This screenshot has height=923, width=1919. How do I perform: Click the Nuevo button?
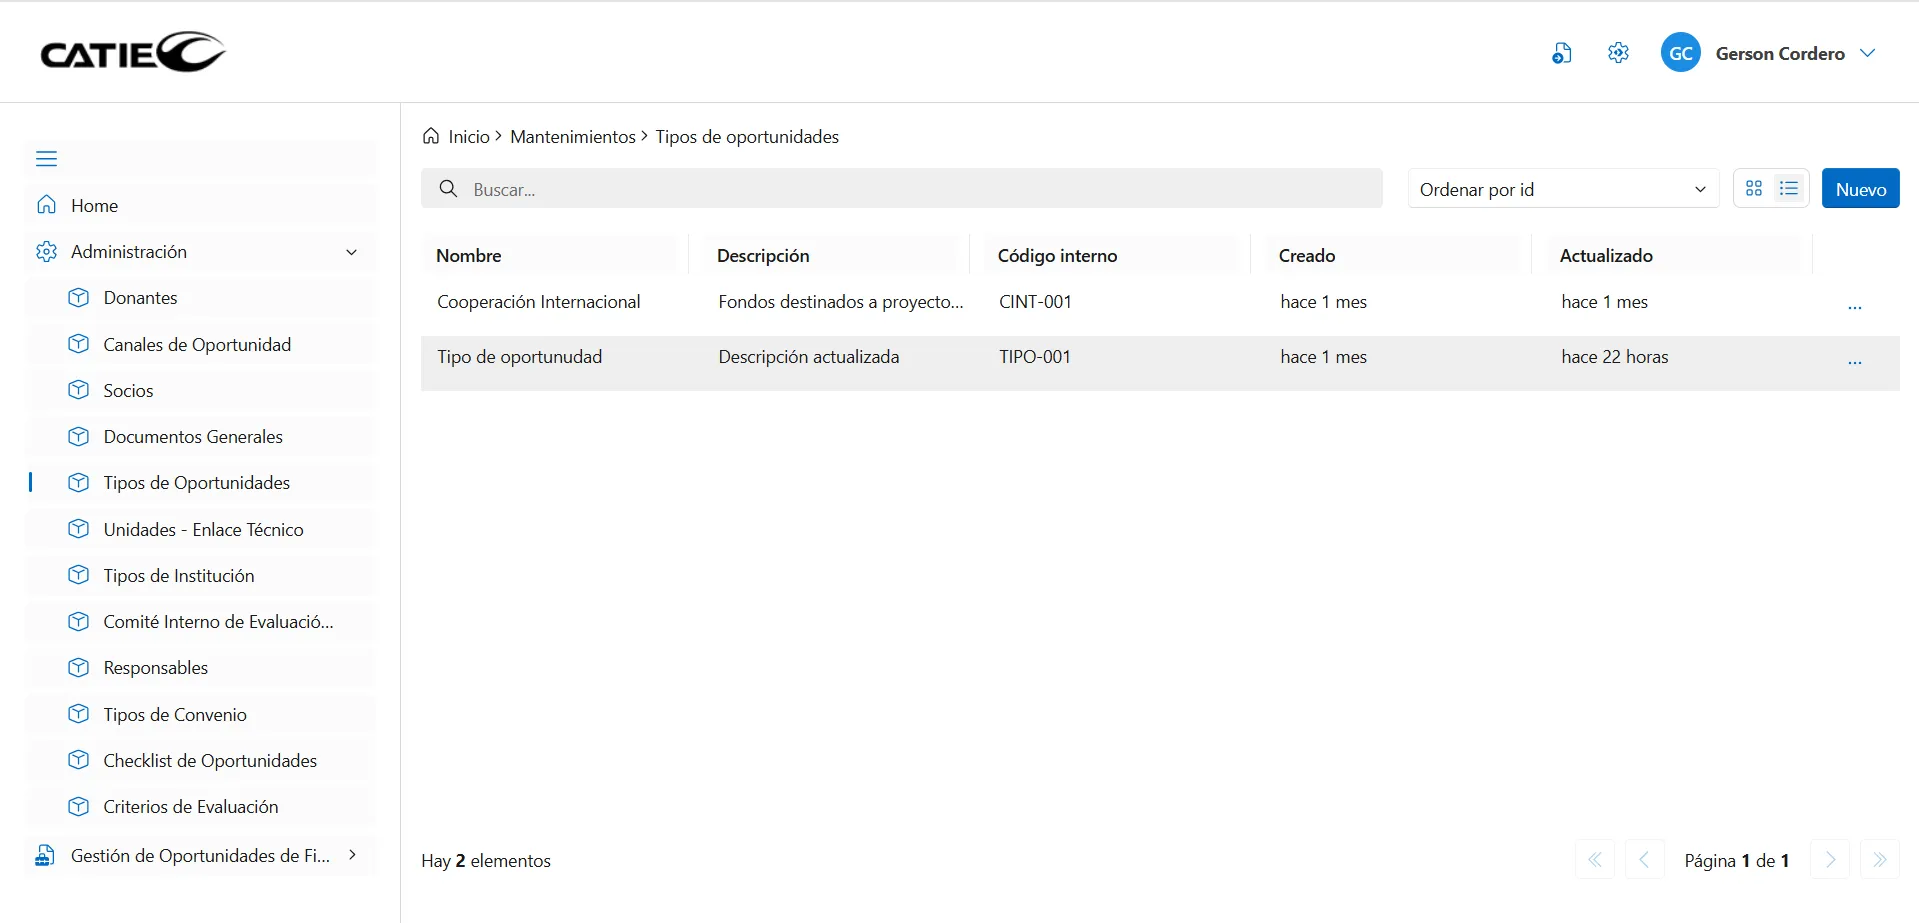[x=1860, y=189]
